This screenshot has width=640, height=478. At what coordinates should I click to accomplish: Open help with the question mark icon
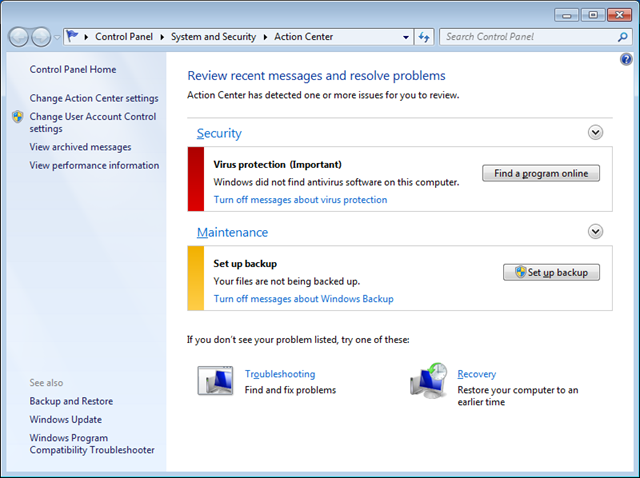(x=626, y=60)
